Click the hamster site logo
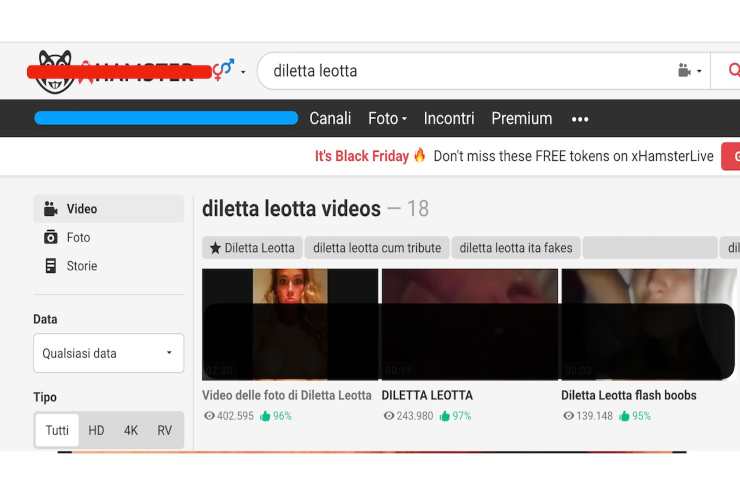The width and height of the screenshot is (740, 500). tap(118, 72)
